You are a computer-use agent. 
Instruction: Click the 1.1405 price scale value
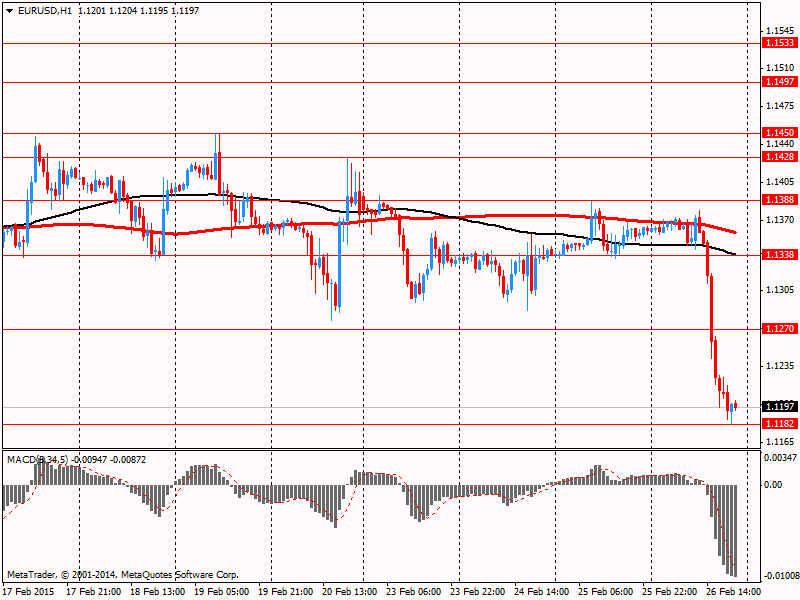click(x=781, y=182)
